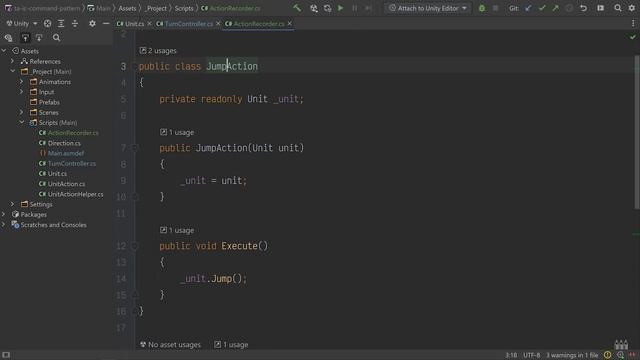
Task: Click the editor vertical scrollbar
Action: pos(637,133)
